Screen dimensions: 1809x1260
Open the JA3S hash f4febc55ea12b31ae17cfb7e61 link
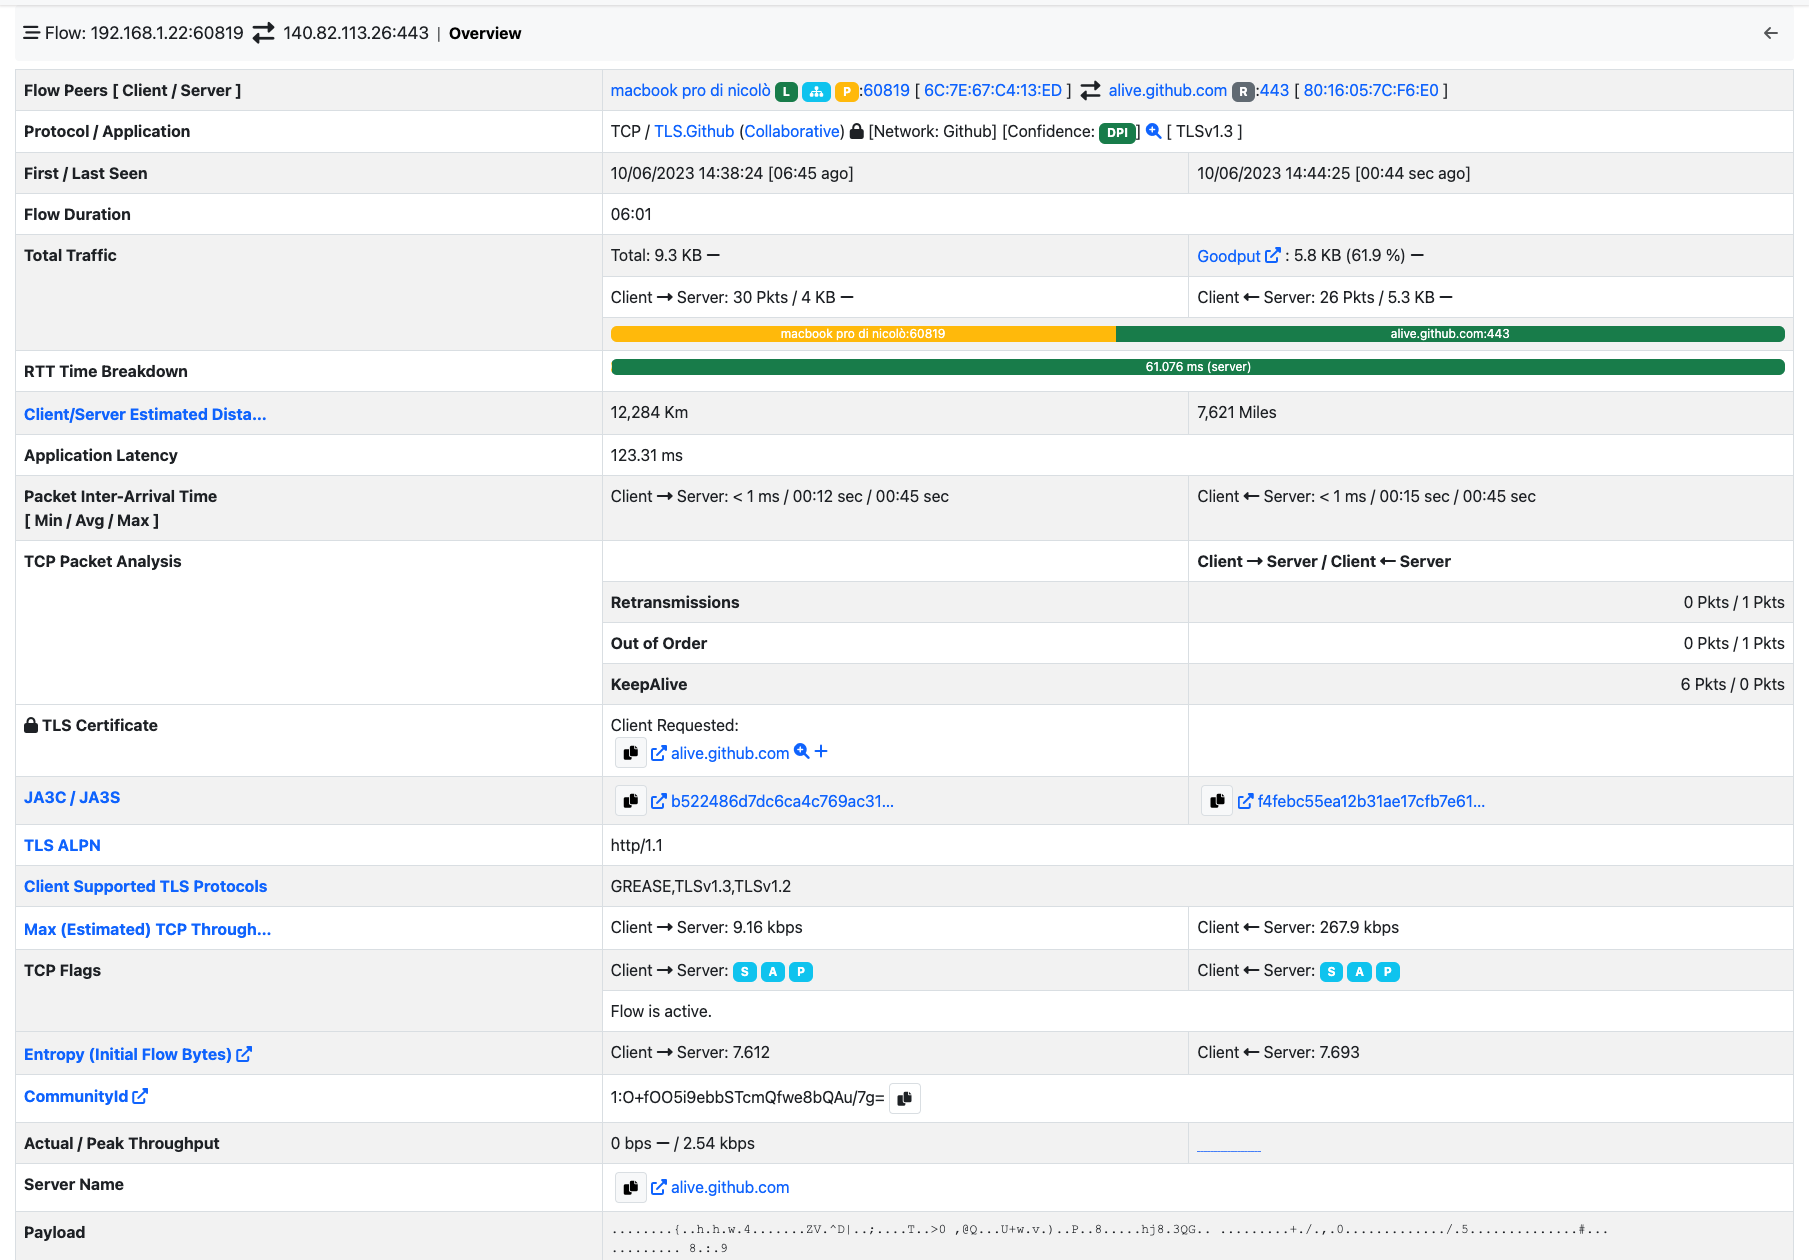pos(1371,801)
